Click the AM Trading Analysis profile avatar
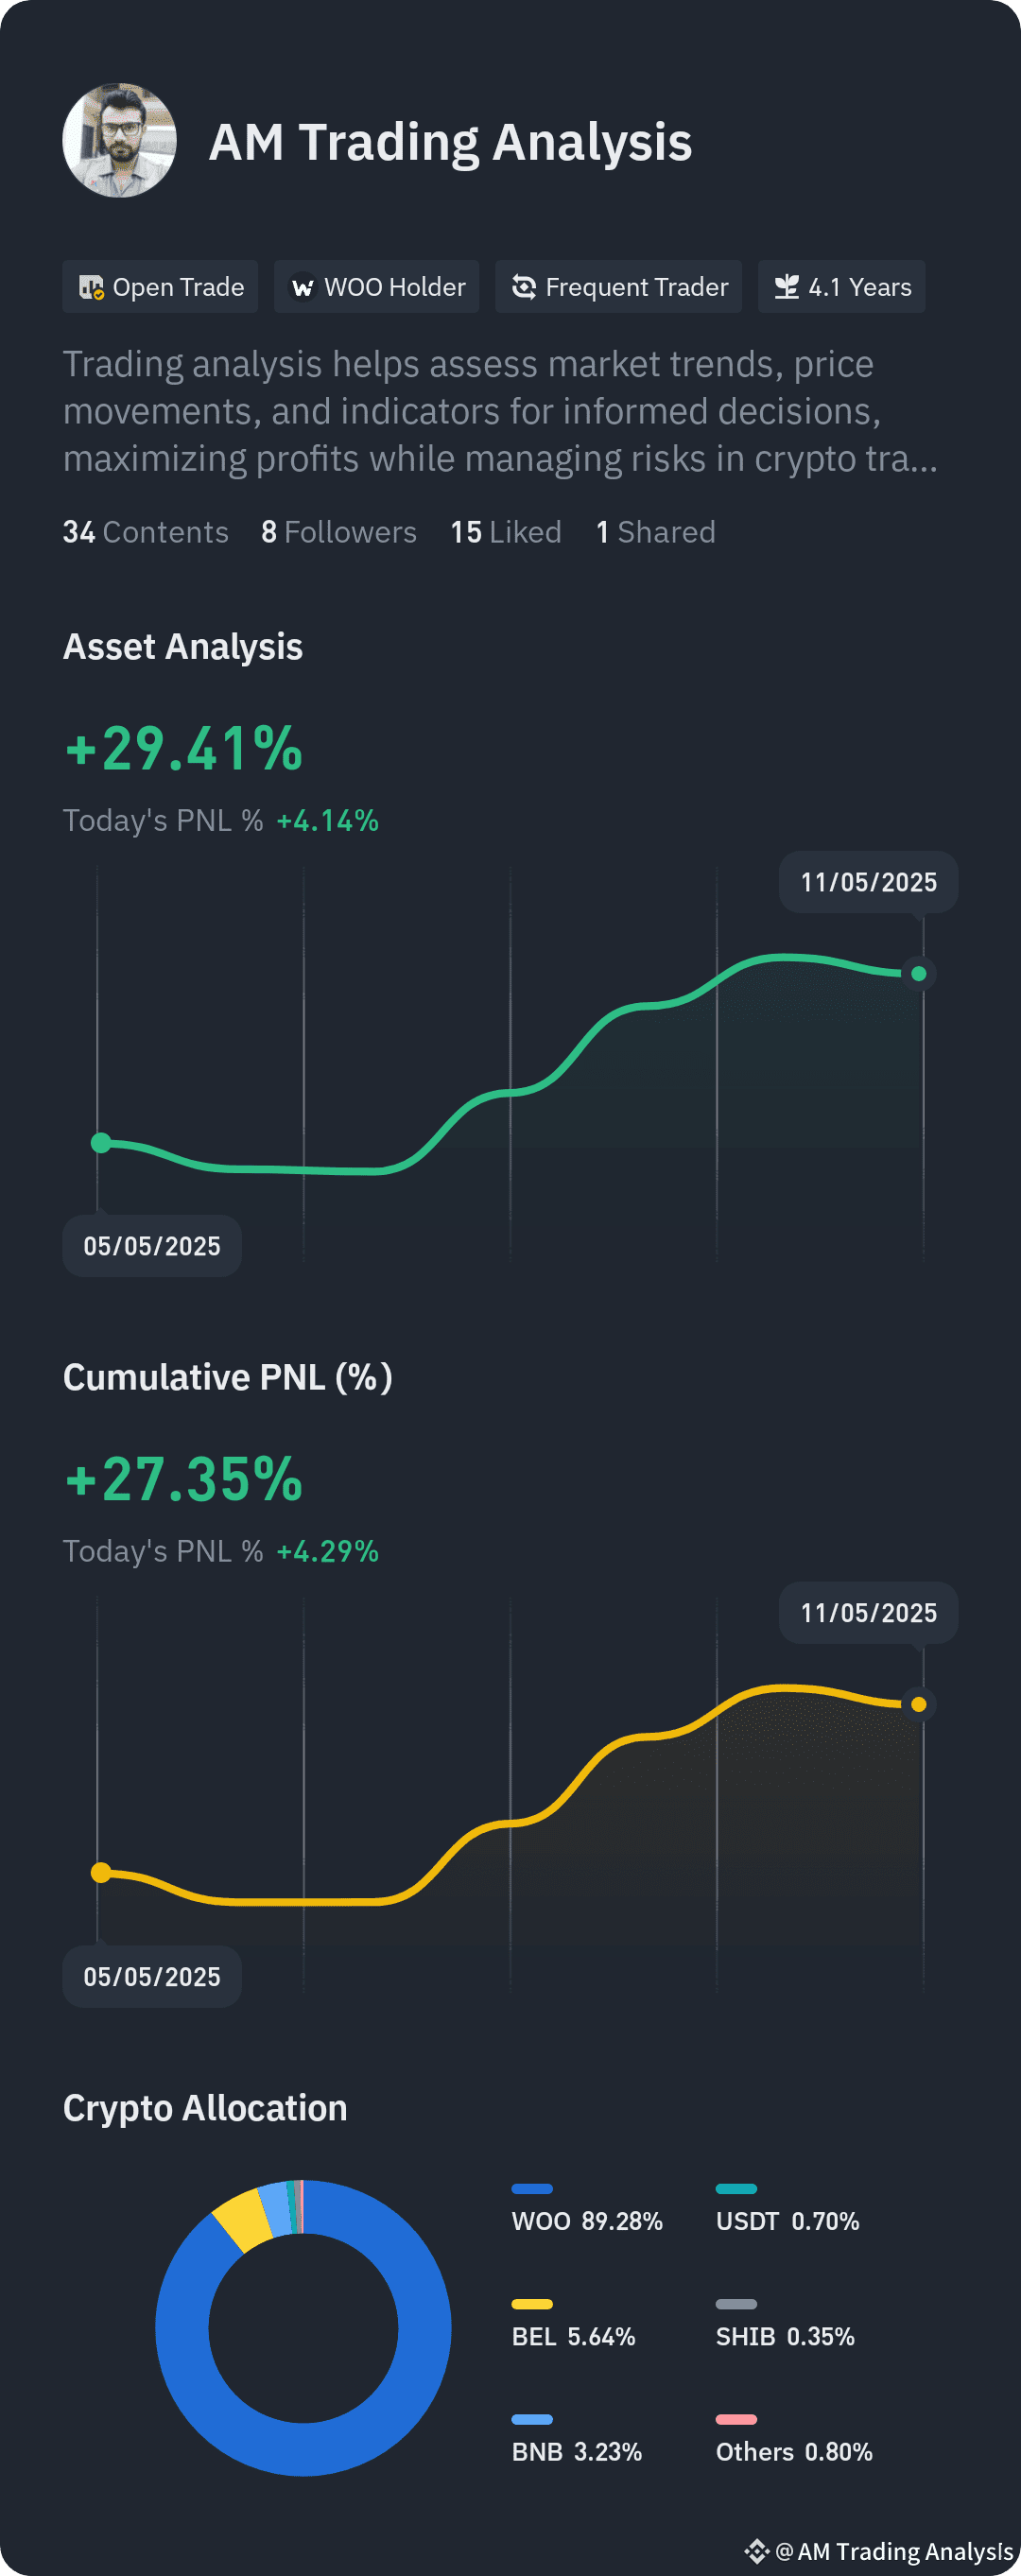 [120, 141]
